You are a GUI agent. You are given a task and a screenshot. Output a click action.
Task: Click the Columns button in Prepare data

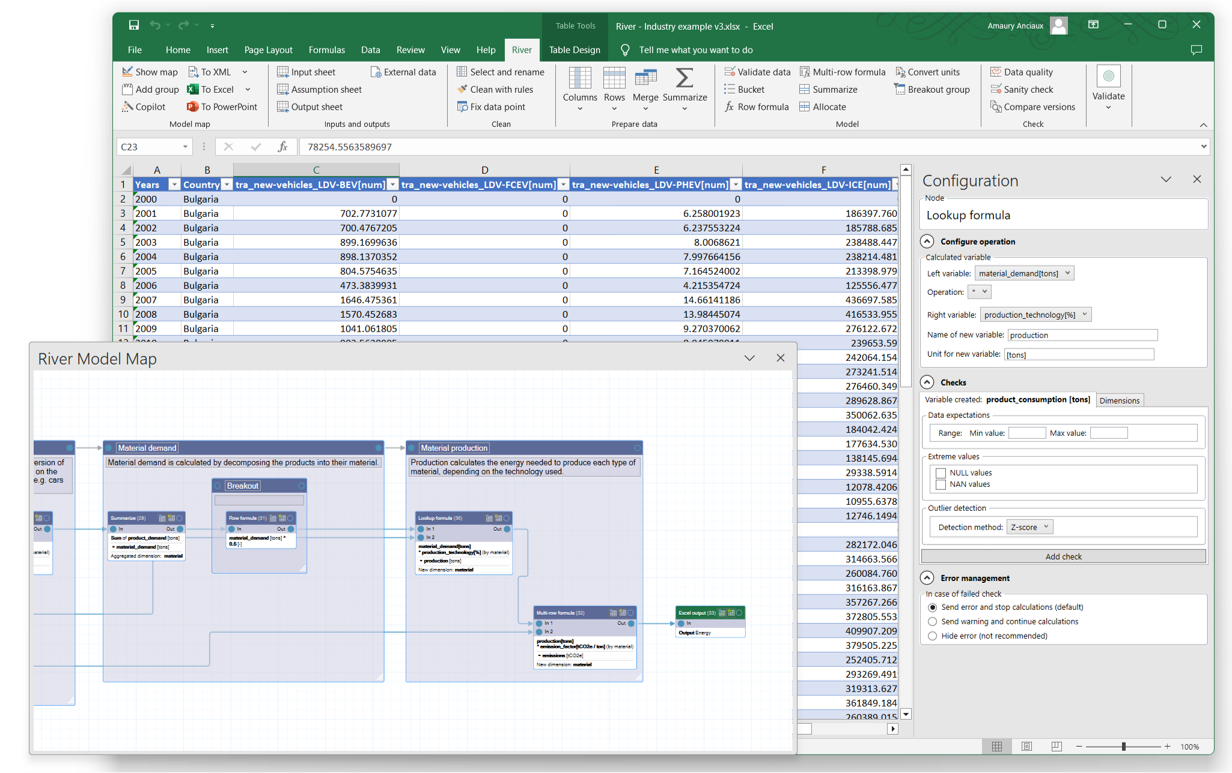(x=580, y=88)
